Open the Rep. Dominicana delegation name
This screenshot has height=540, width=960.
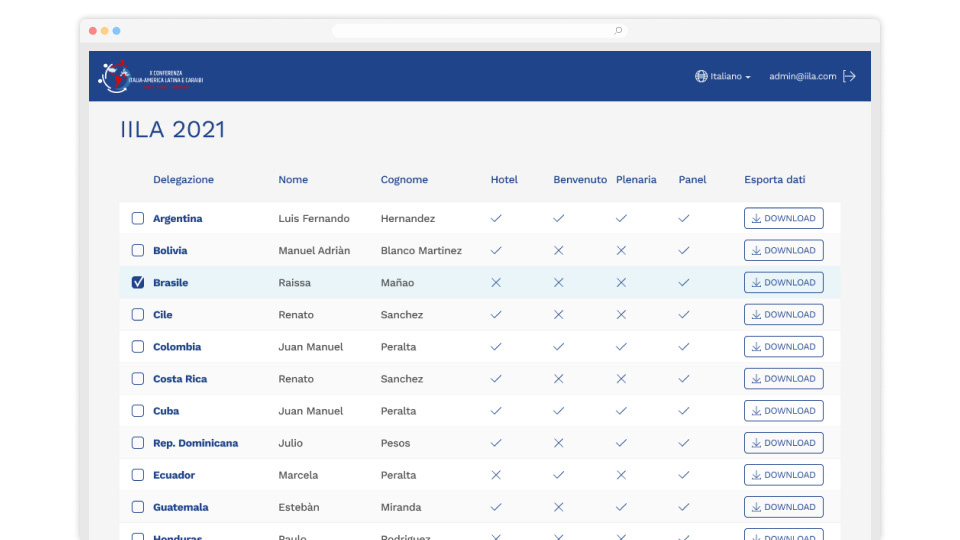click(x=195, y=443)
